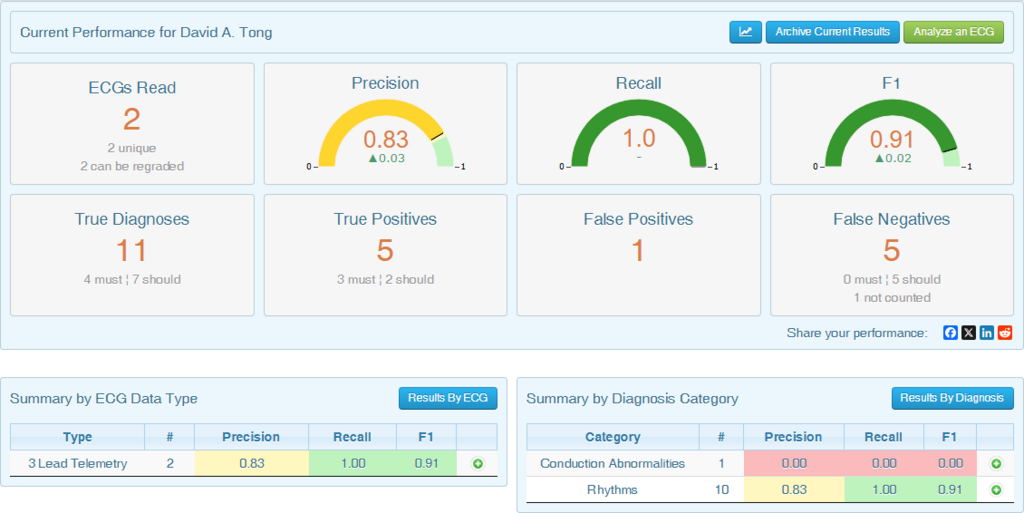Share performance on LinkedIn
Screen dimensions: 1024x513
tap(987, 333)
